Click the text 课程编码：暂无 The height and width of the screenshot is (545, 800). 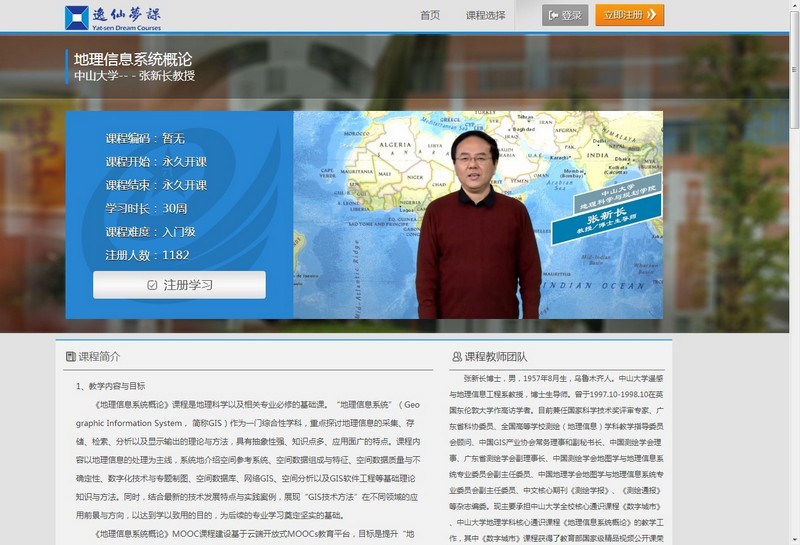tap(145, 138)
